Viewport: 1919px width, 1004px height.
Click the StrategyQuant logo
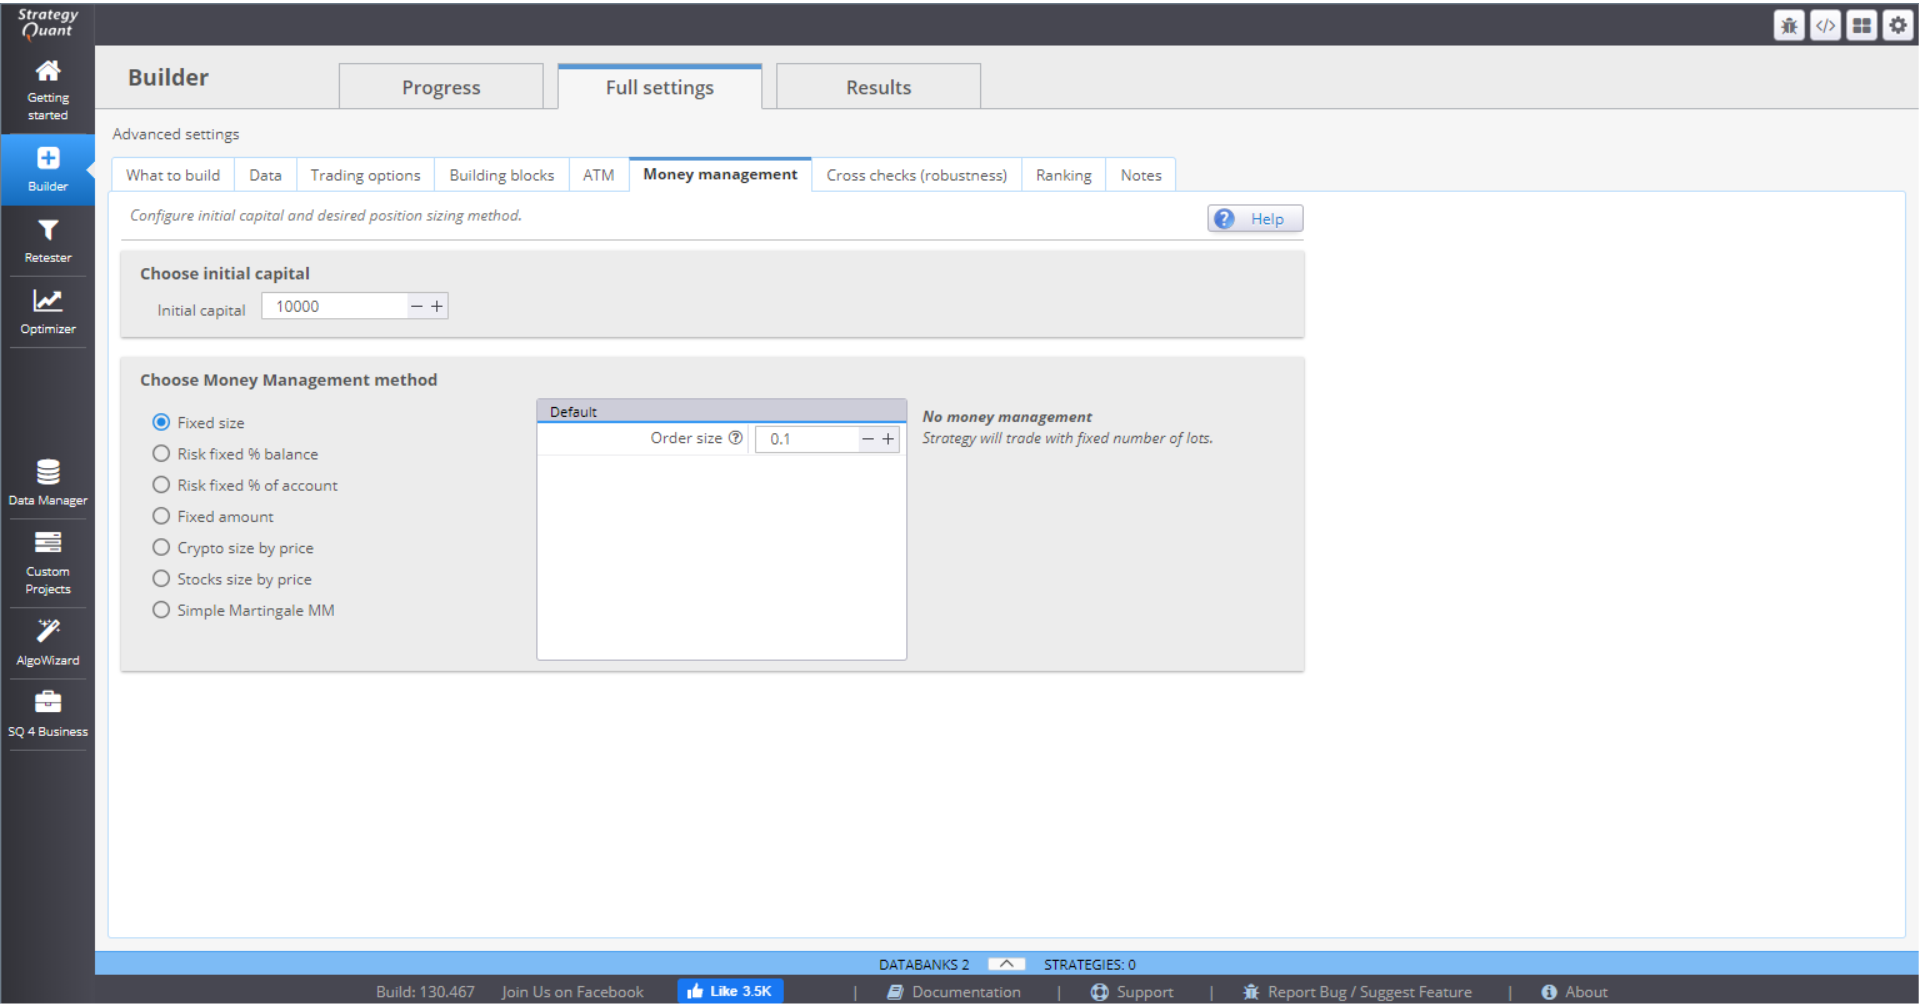coord(47,23)
